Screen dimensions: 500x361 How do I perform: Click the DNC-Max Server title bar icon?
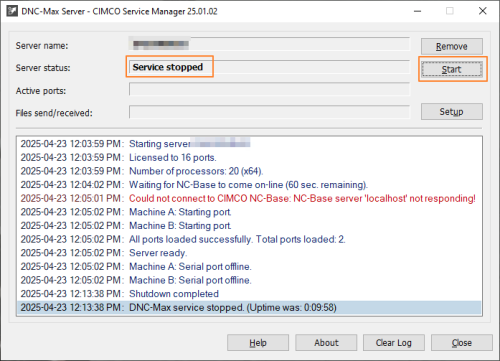click(12, 11)
